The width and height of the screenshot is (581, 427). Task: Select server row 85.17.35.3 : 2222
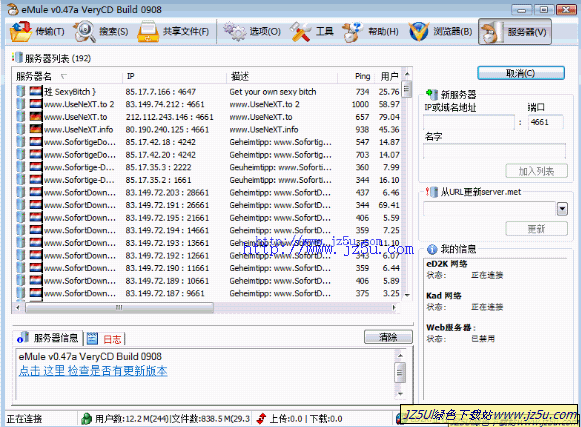(208, 167)
